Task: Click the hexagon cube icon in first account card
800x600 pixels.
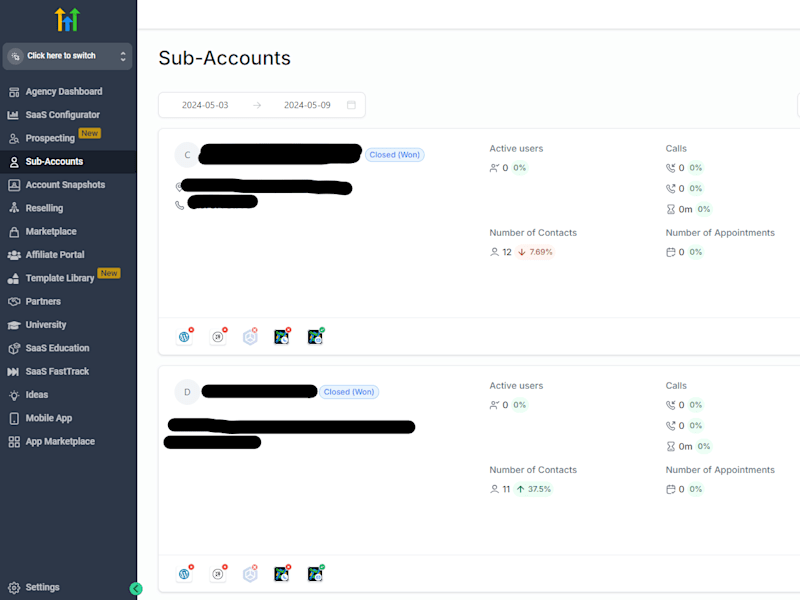Action: (250, 337)
